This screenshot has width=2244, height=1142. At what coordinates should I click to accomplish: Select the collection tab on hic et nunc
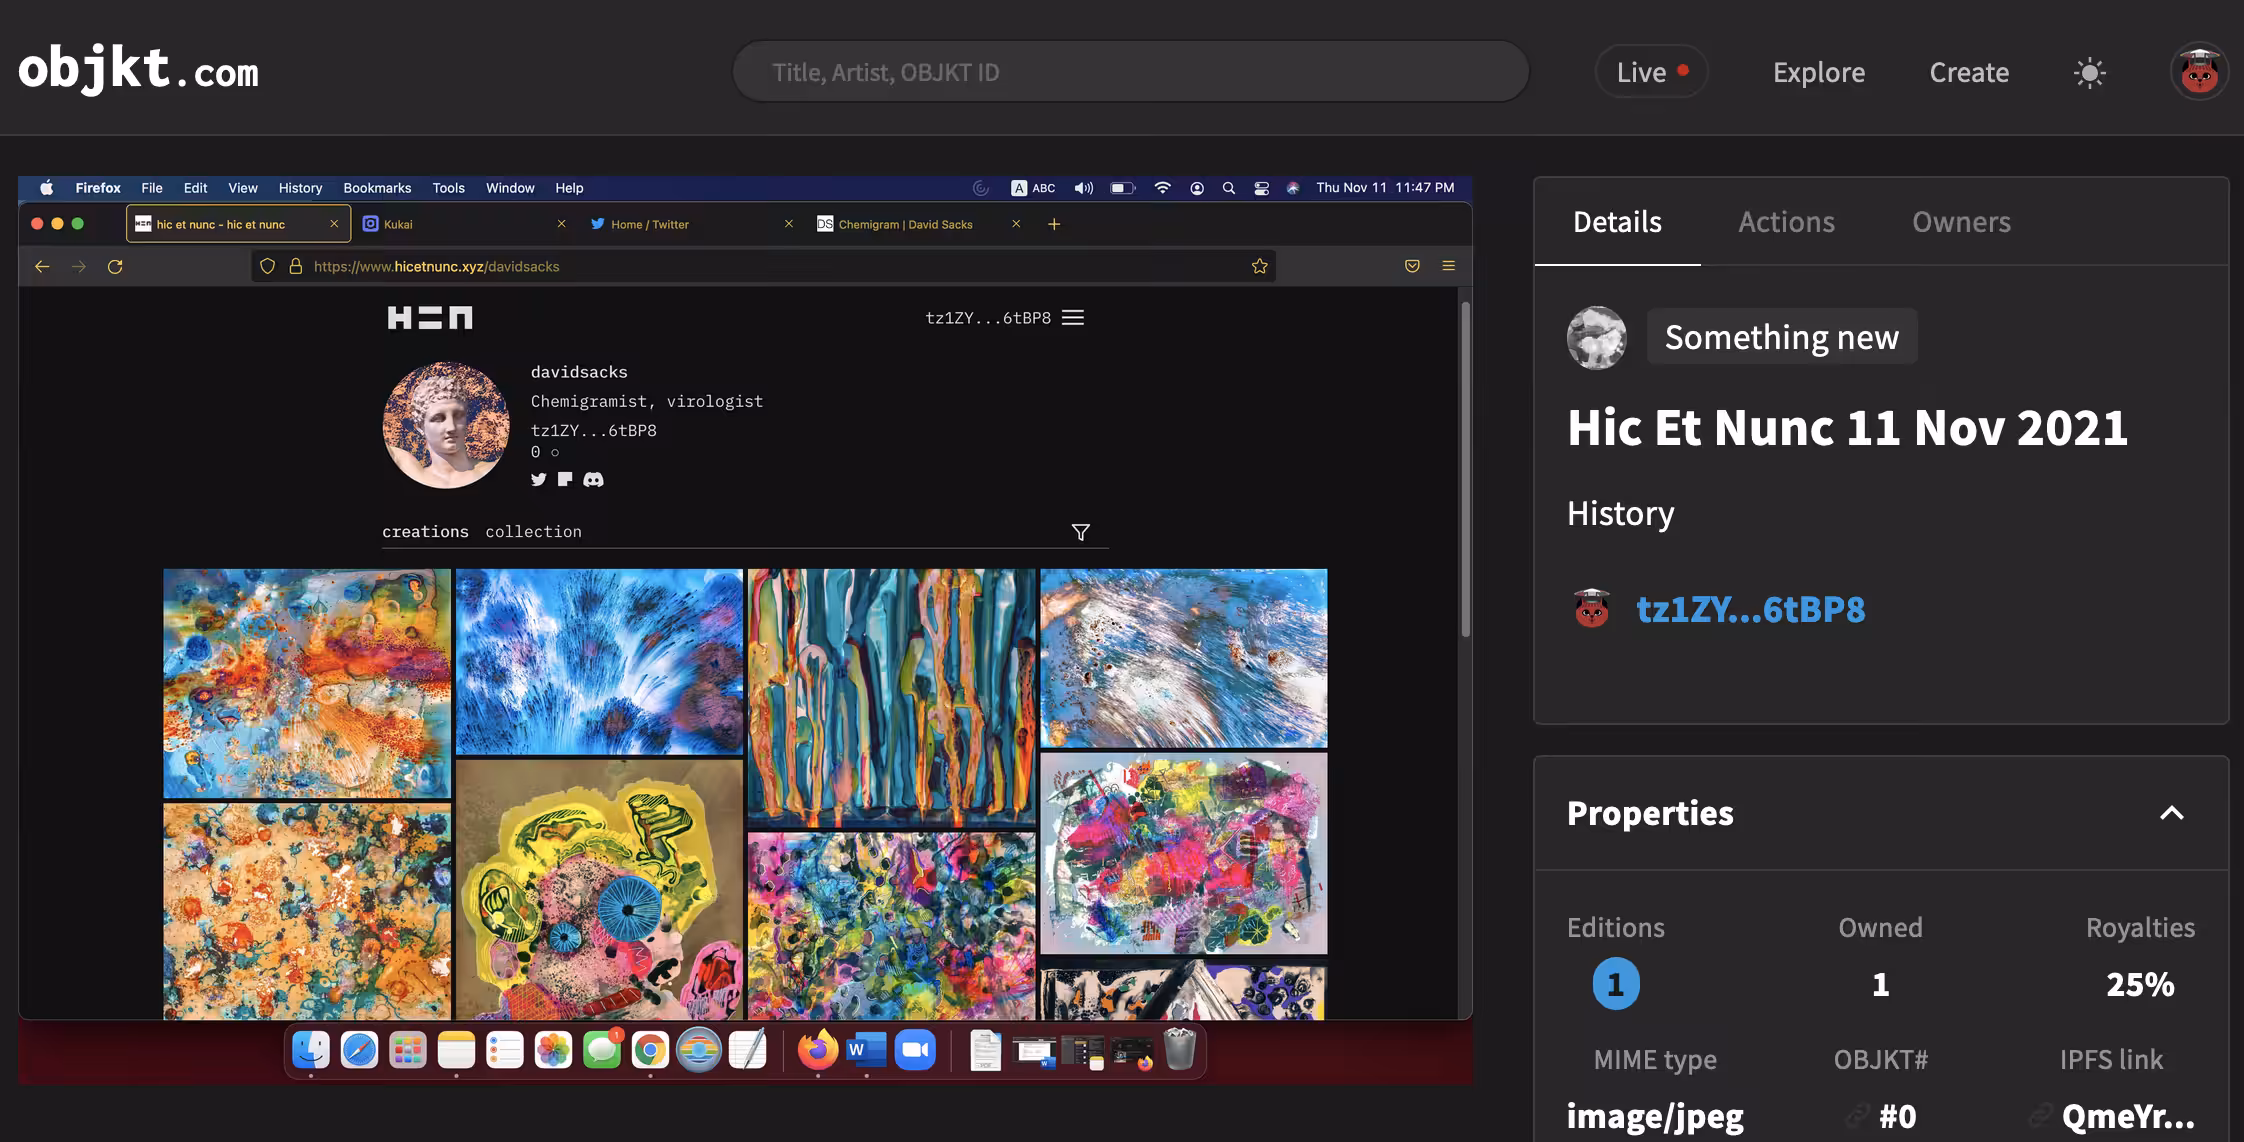point(533,532)
